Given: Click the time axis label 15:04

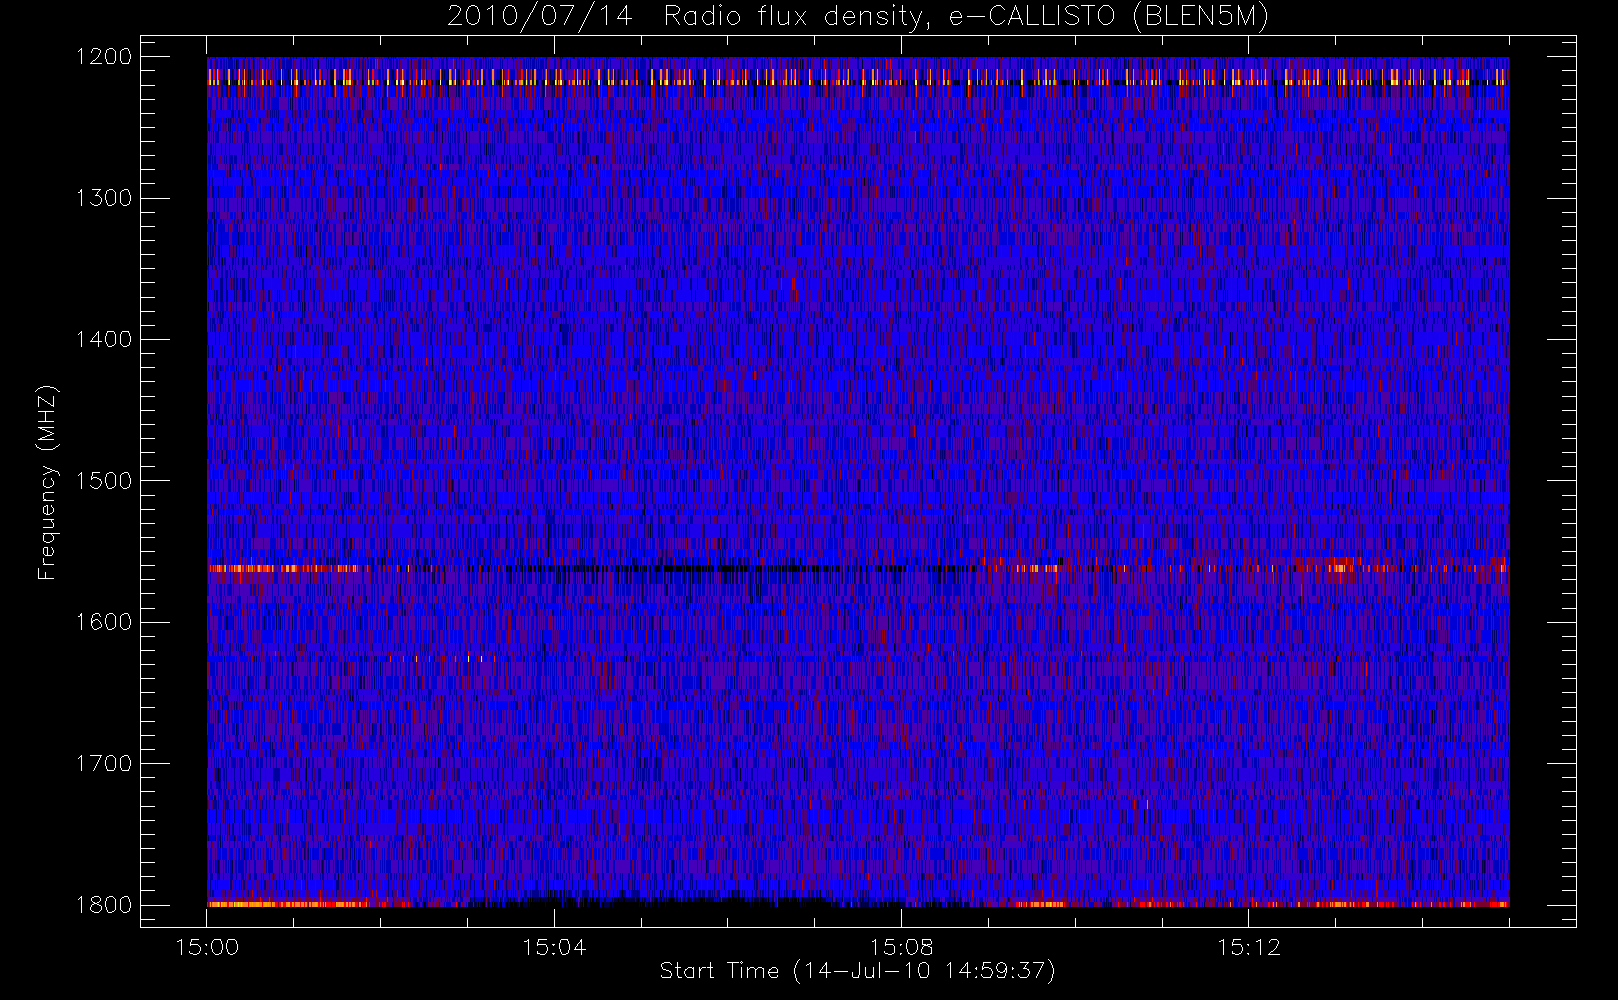Looking at the screenshot, I should 554,947.
